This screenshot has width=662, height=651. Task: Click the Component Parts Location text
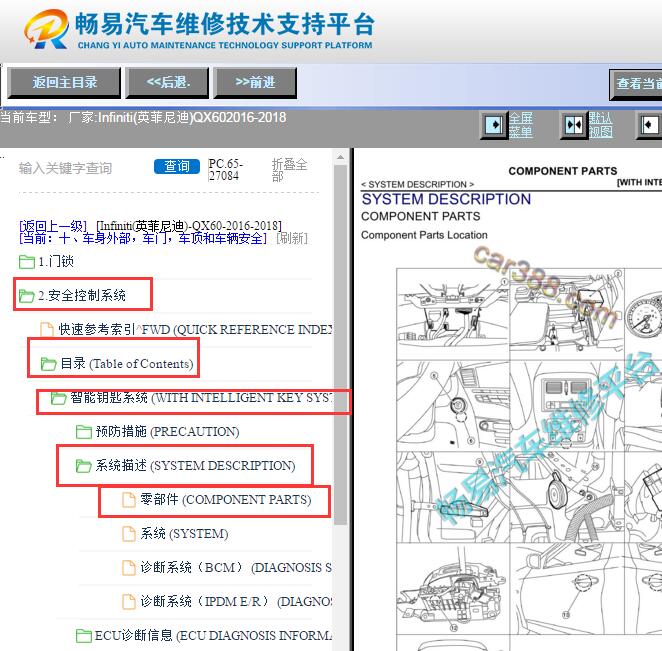[424, 235]
